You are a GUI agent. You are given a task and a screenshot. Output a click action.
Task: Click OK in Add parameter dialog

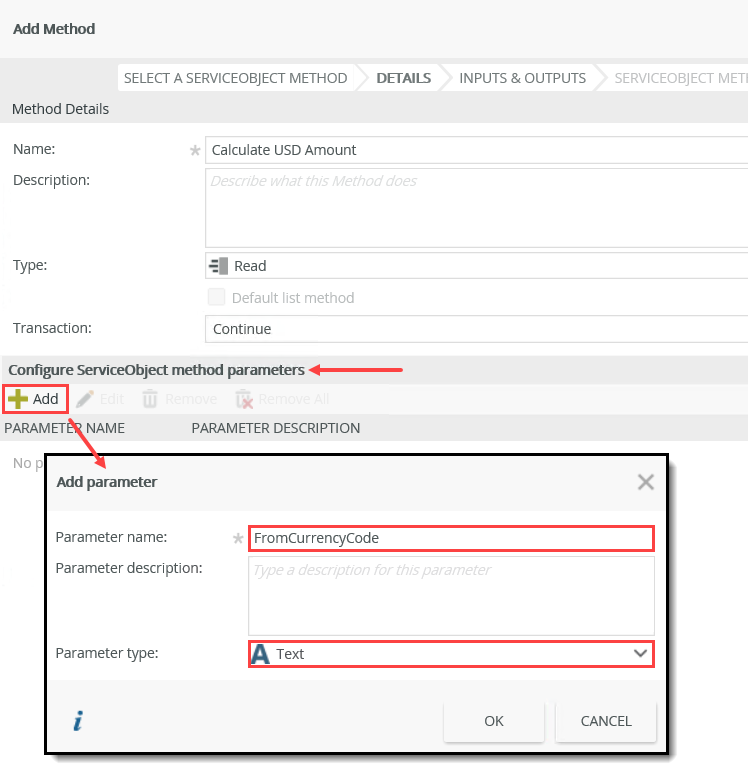(494, 721)
